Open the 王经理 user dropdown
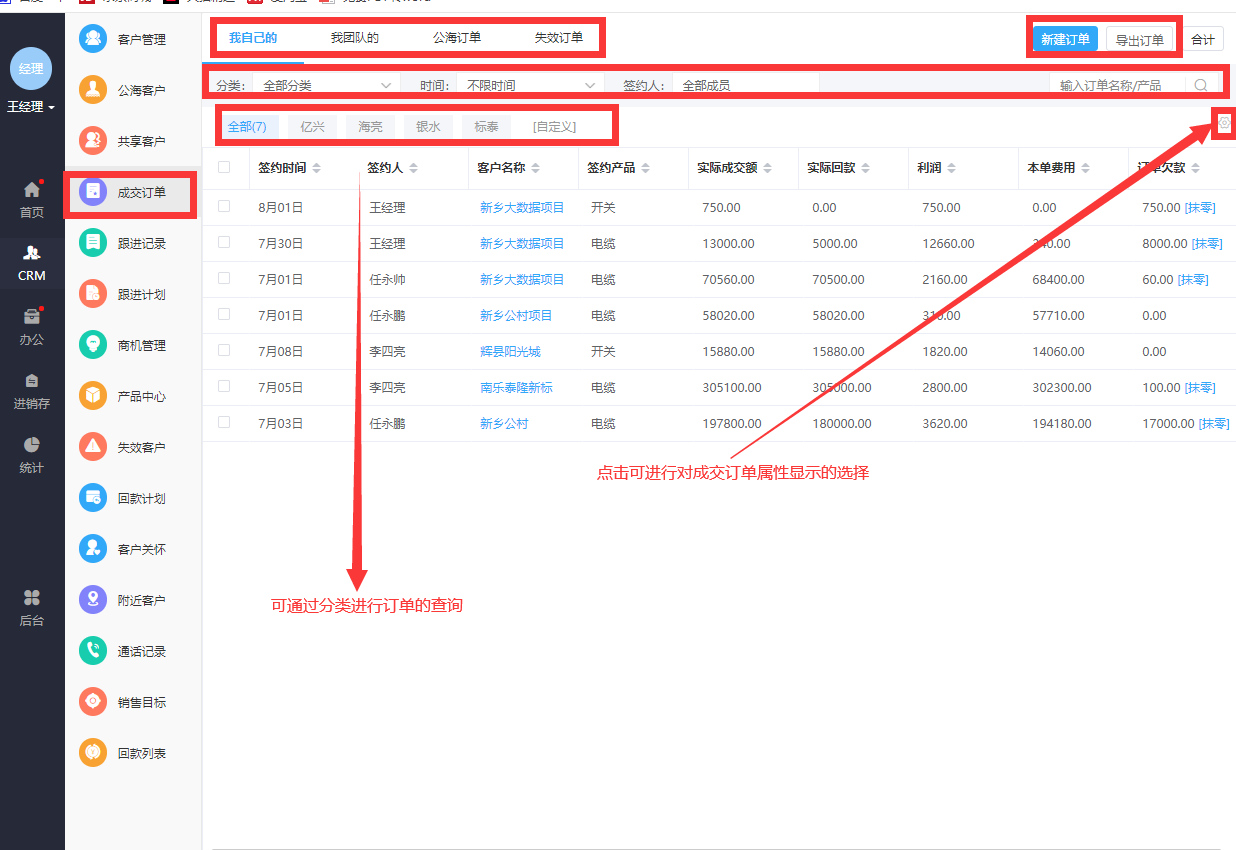 point(31,106)
